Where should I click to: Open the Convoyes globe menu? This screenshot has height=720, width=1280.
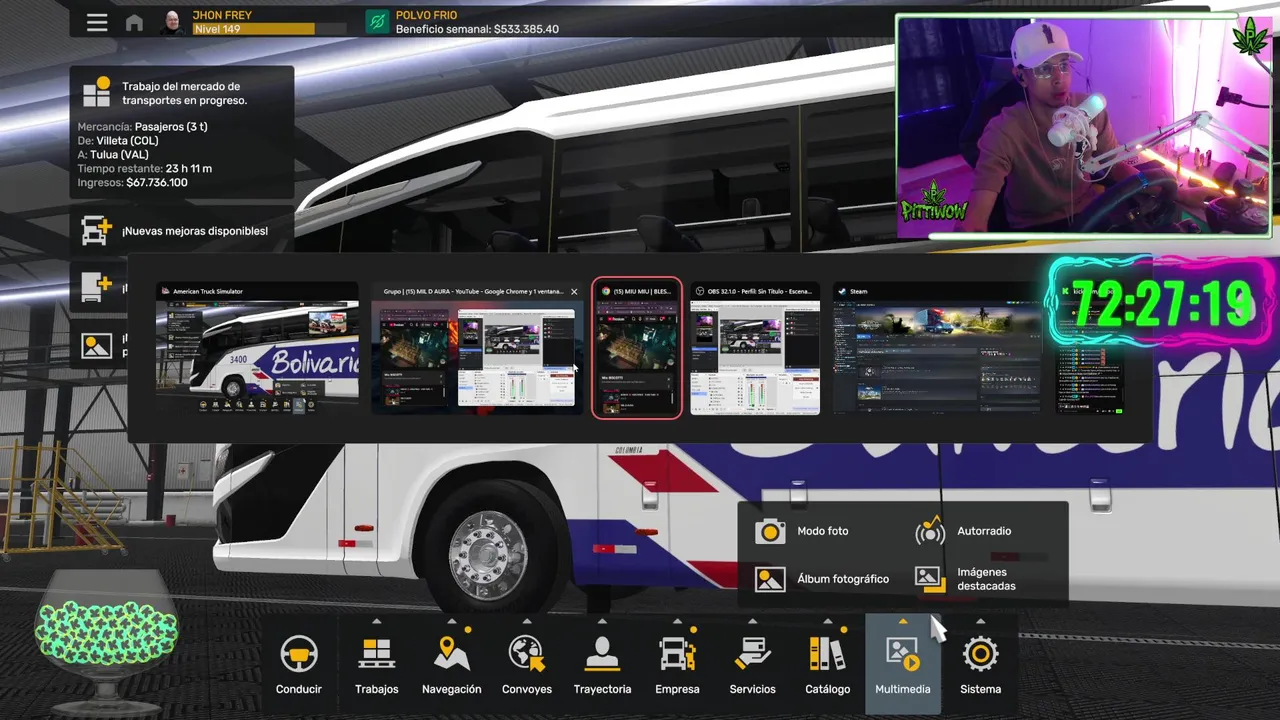pos(527,665)
